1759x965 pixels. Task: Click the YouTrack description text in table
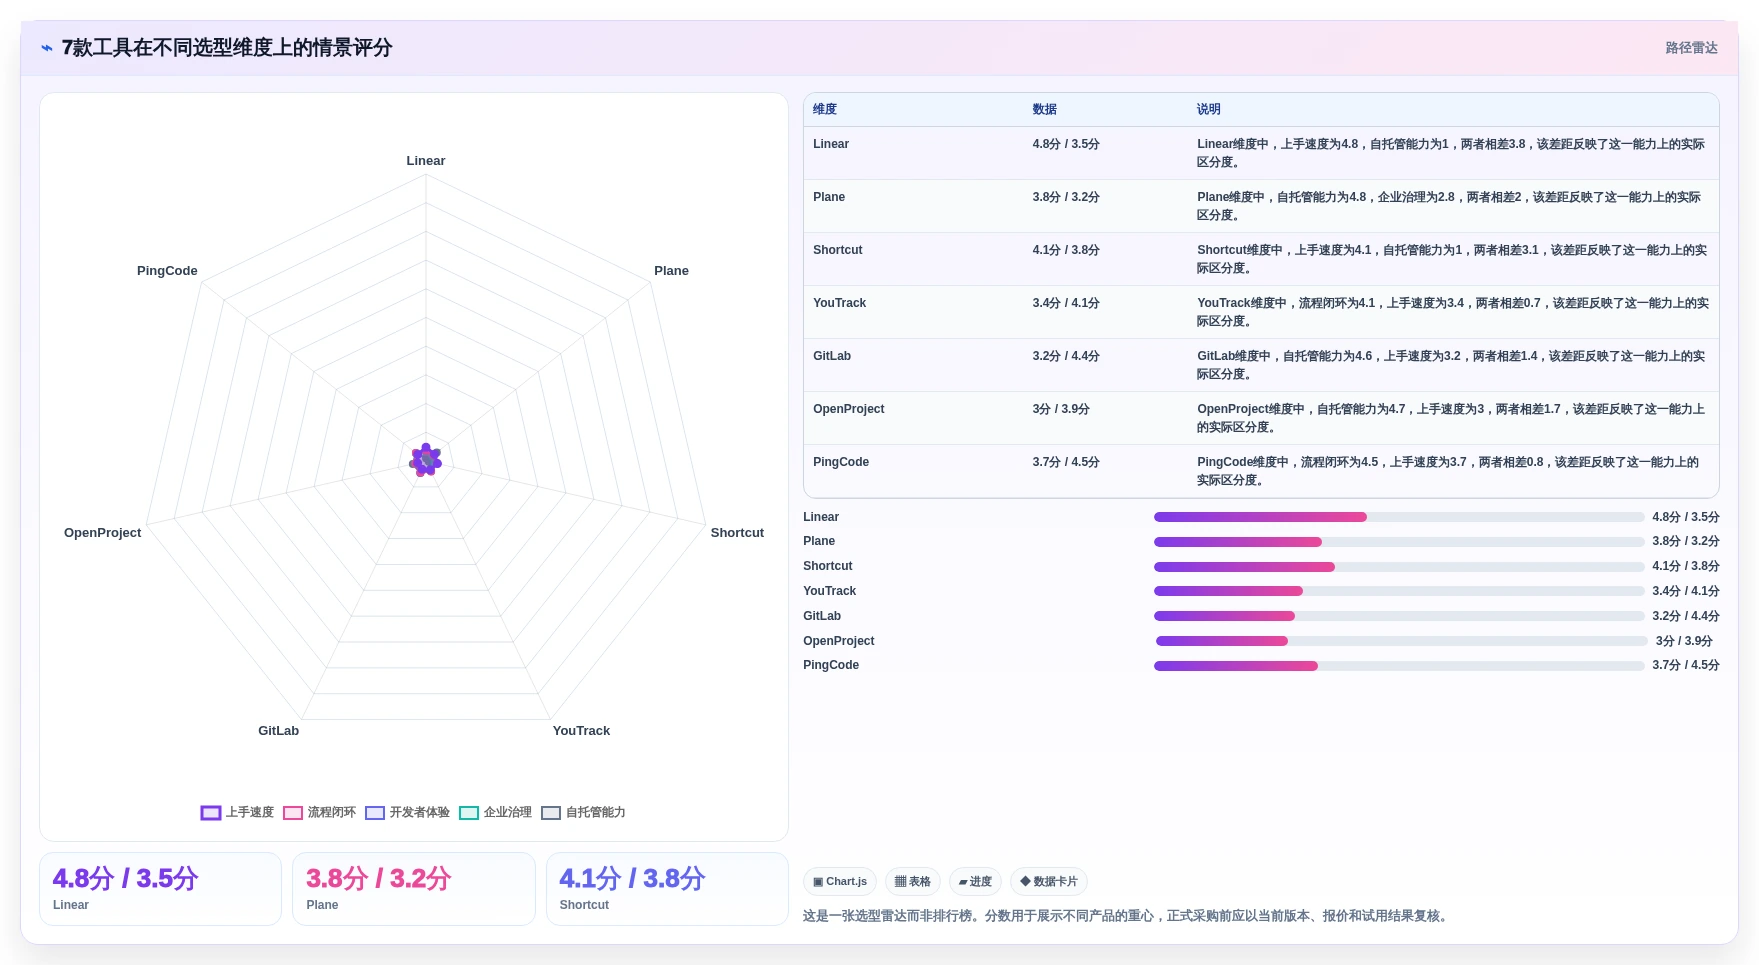(x=1453, y=312)
